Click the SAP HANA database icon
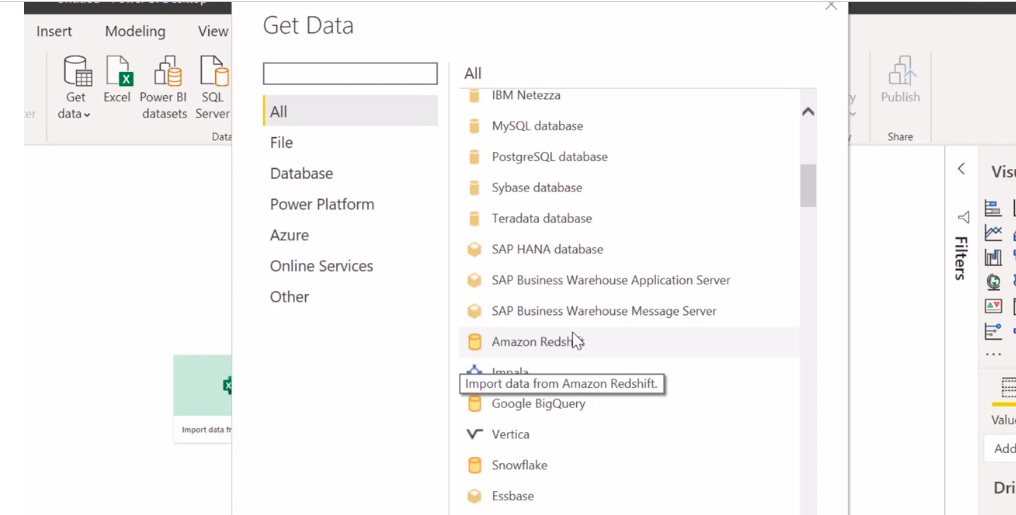Image resolution: width=1016 pixels, height=515 pixels. (x=474, y=249)
